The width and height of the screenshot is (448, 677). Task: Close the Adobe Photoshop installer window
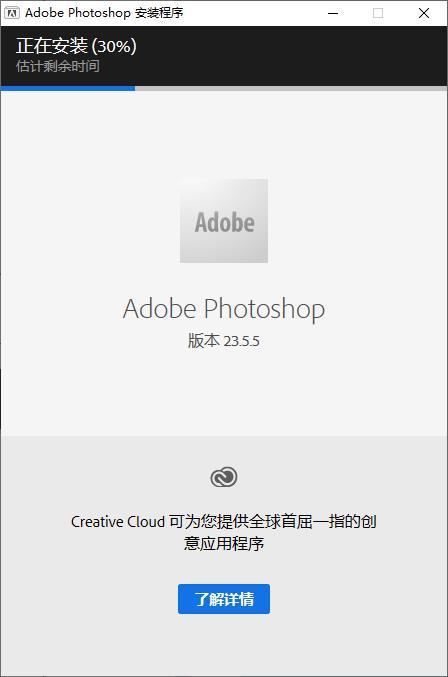click(424, 13)
